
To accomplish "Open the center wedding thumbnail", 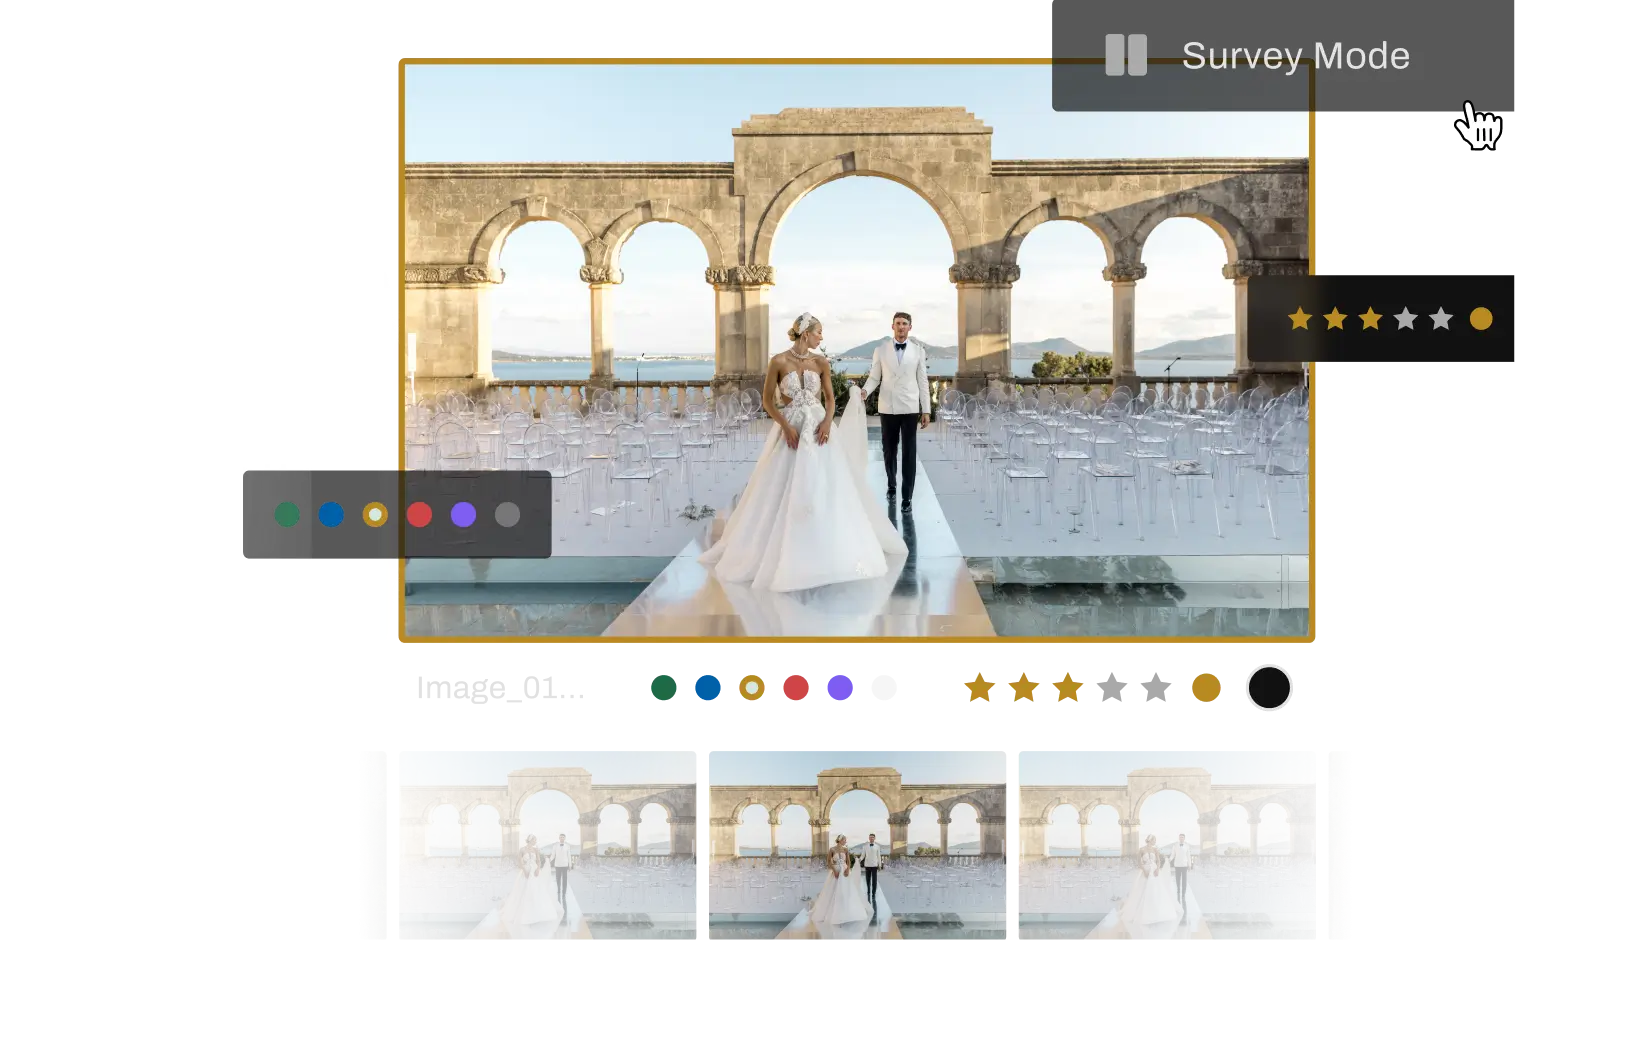I will pyautogui.click(x=857, y=845).
